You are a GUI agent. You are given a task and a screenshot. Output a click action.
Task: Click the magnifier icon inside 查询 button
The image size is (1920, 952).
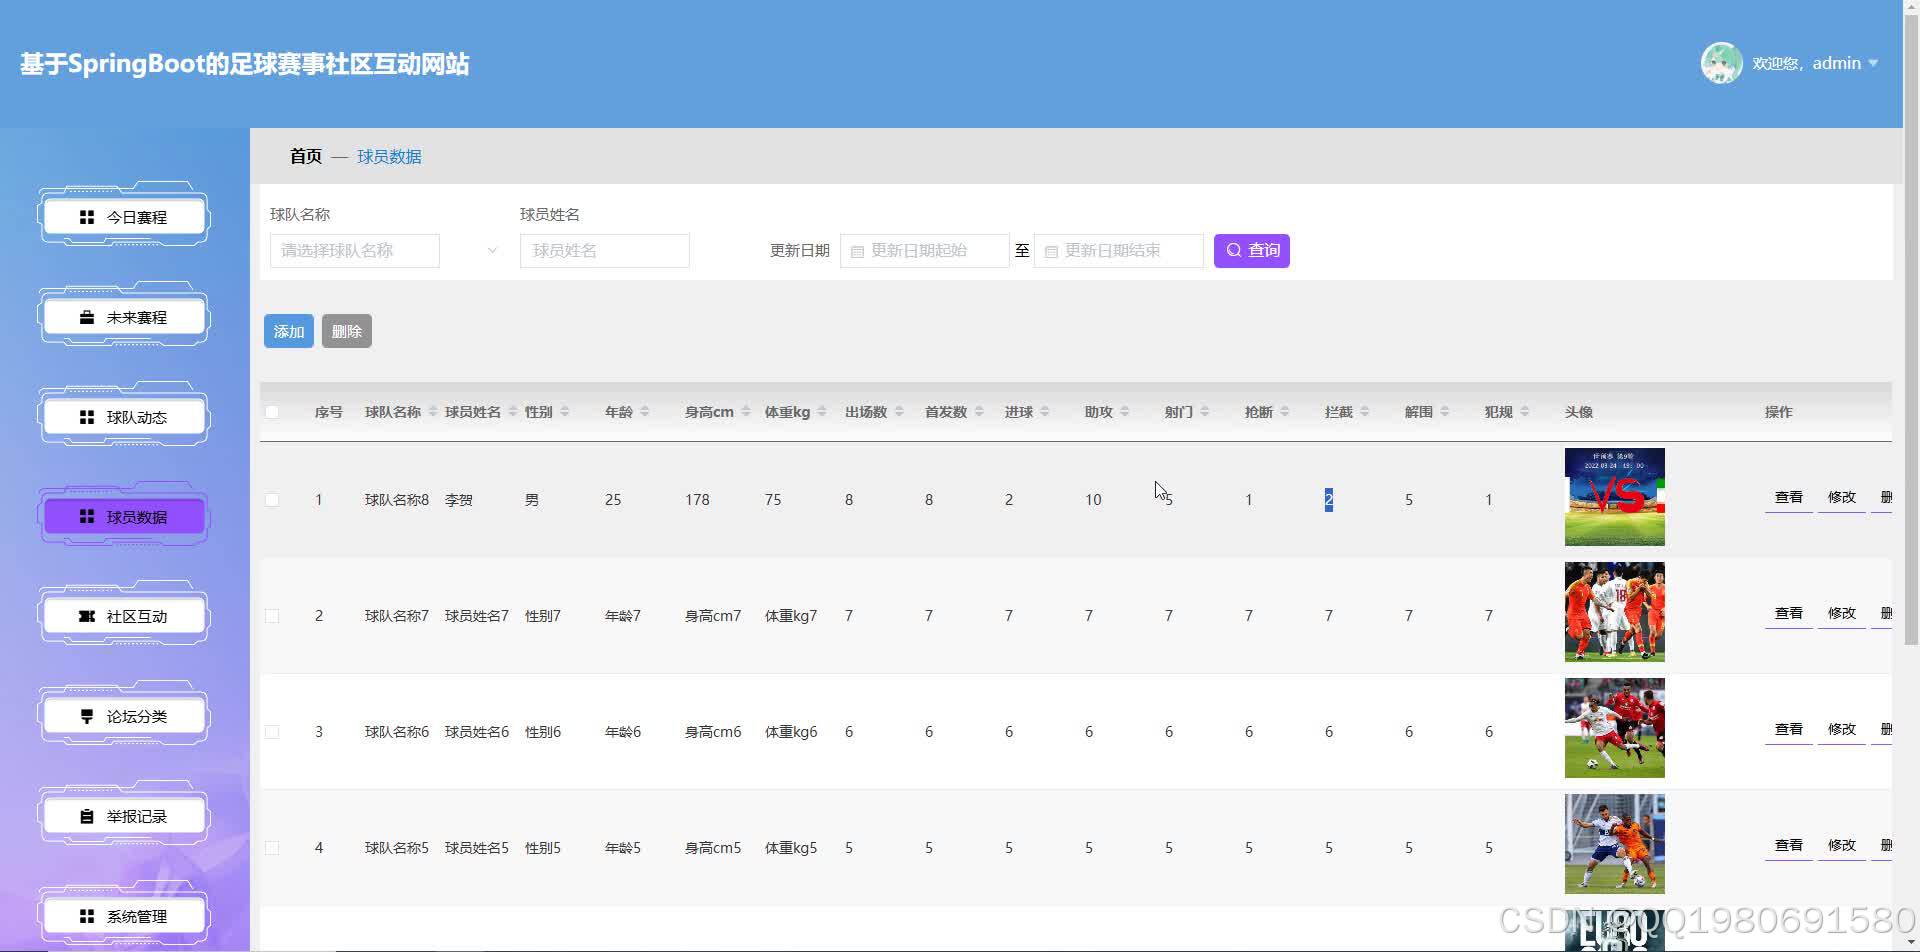[x=1234, y=251]
